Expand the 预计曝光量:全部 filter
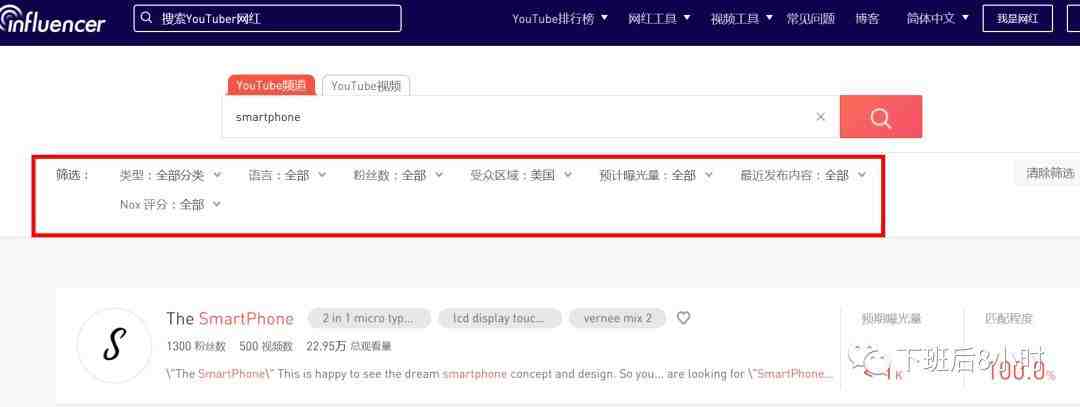The height and width of the screenshot is (407, 1080). [656, 175]
